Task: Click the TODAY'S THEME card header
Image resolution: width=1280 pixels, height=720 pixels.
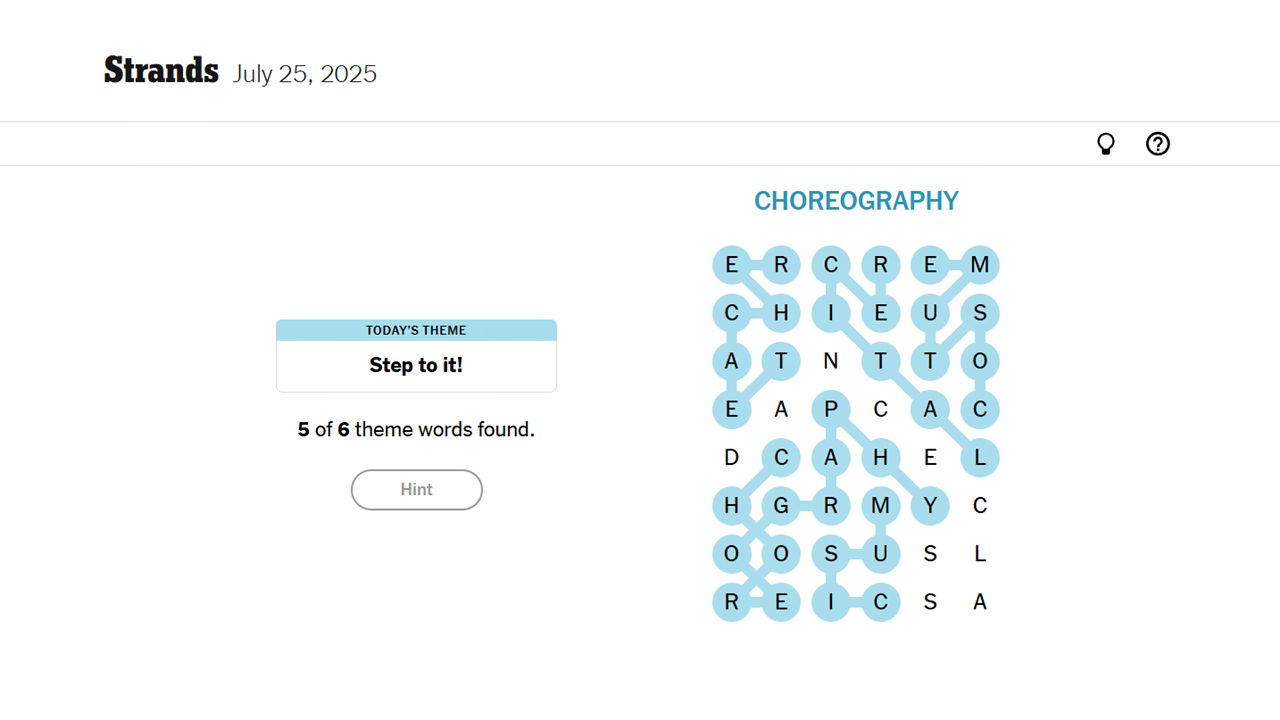Action: click(x=416, y=330)
